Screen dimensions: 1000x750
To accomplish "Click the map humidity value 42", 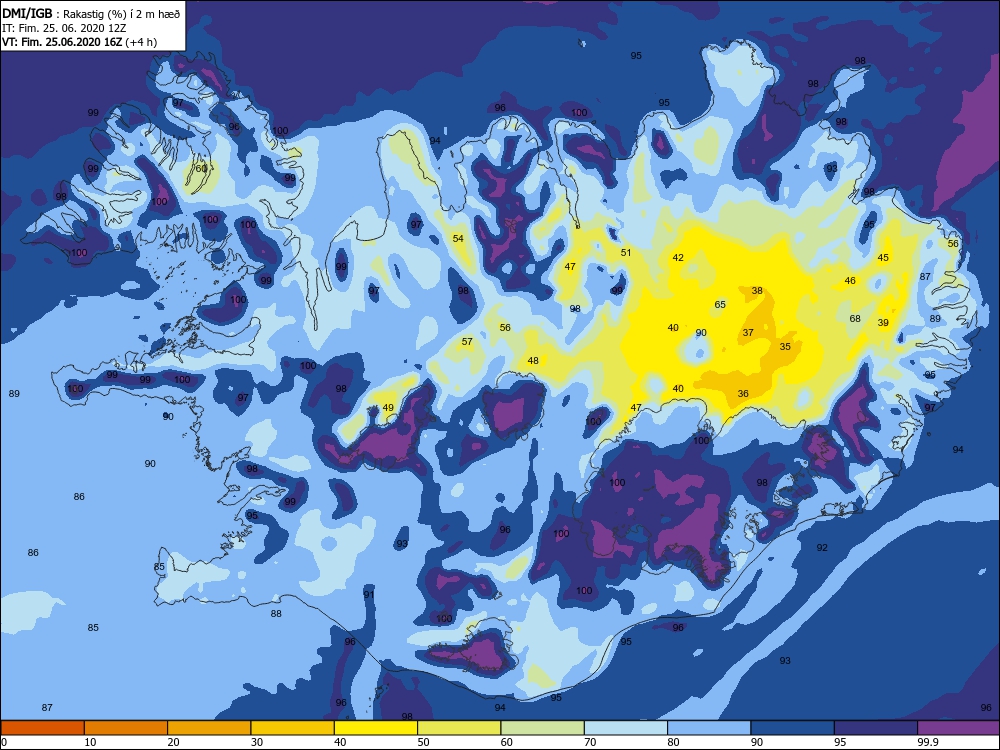I will coord(678,257).
